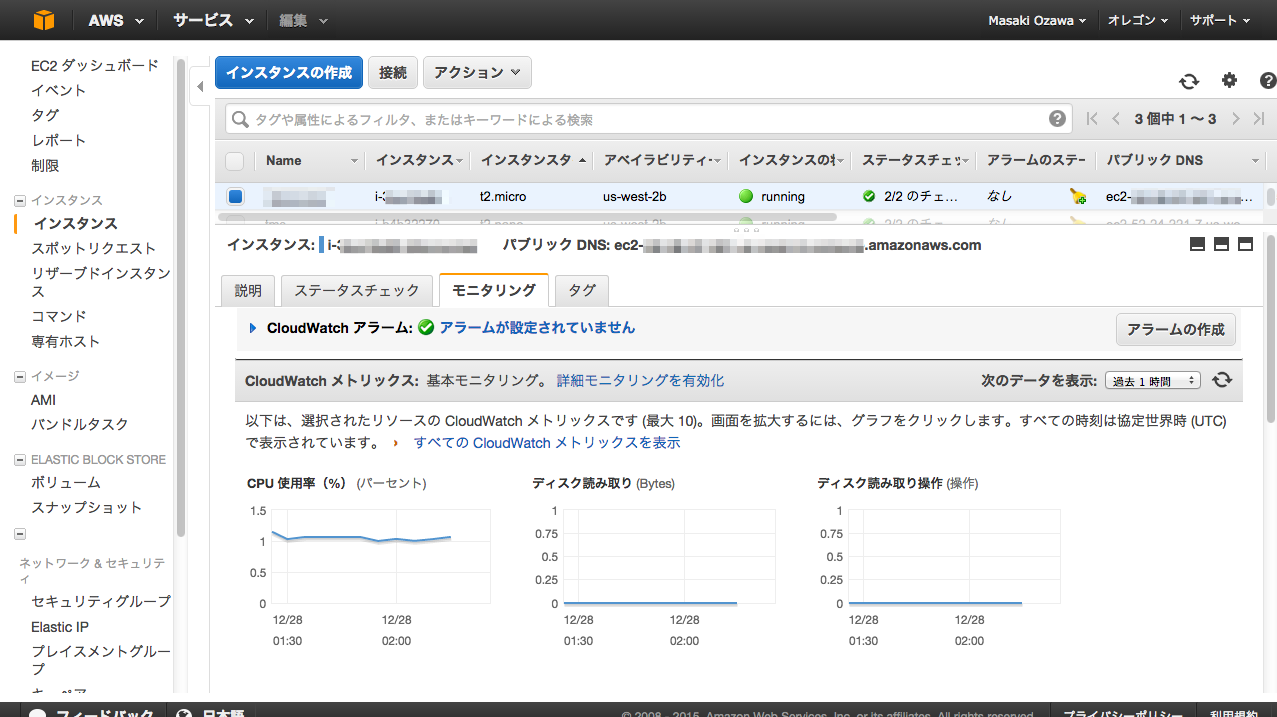The width and height of the screenshot is (1277, 717).
Task: Collapse the インスタンス section in the sidebar
Action: click(x=20, y=200)
